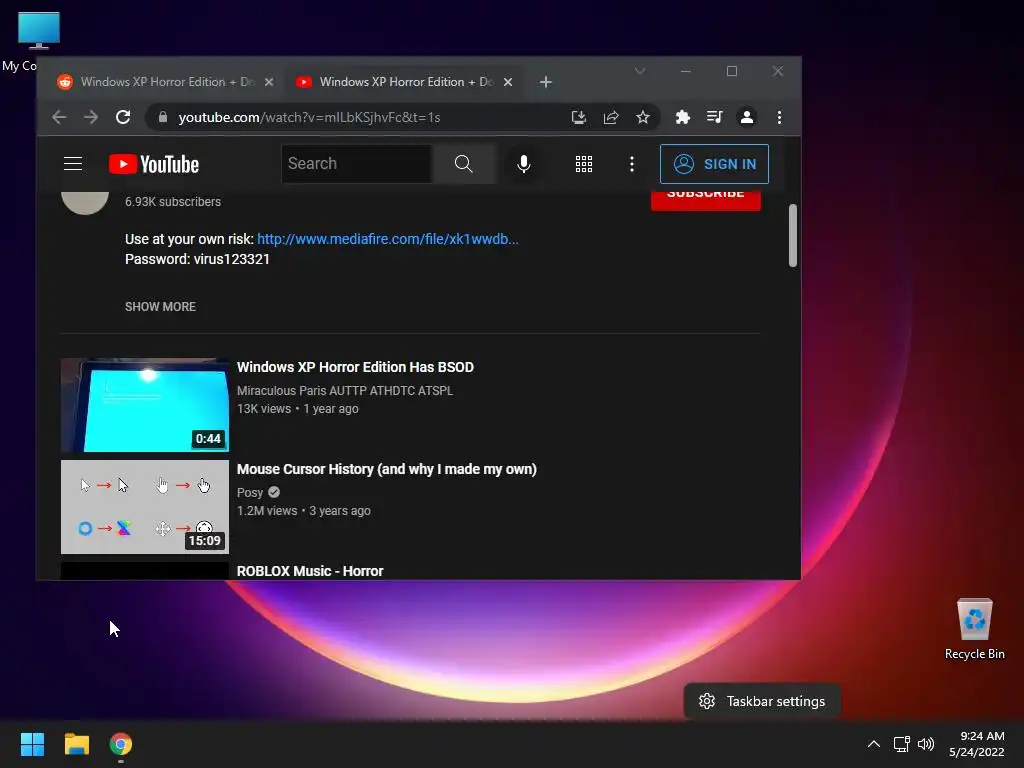The image size is (1024, 768).
Task: Open the Windows Start button
Action: coord(32,744)
